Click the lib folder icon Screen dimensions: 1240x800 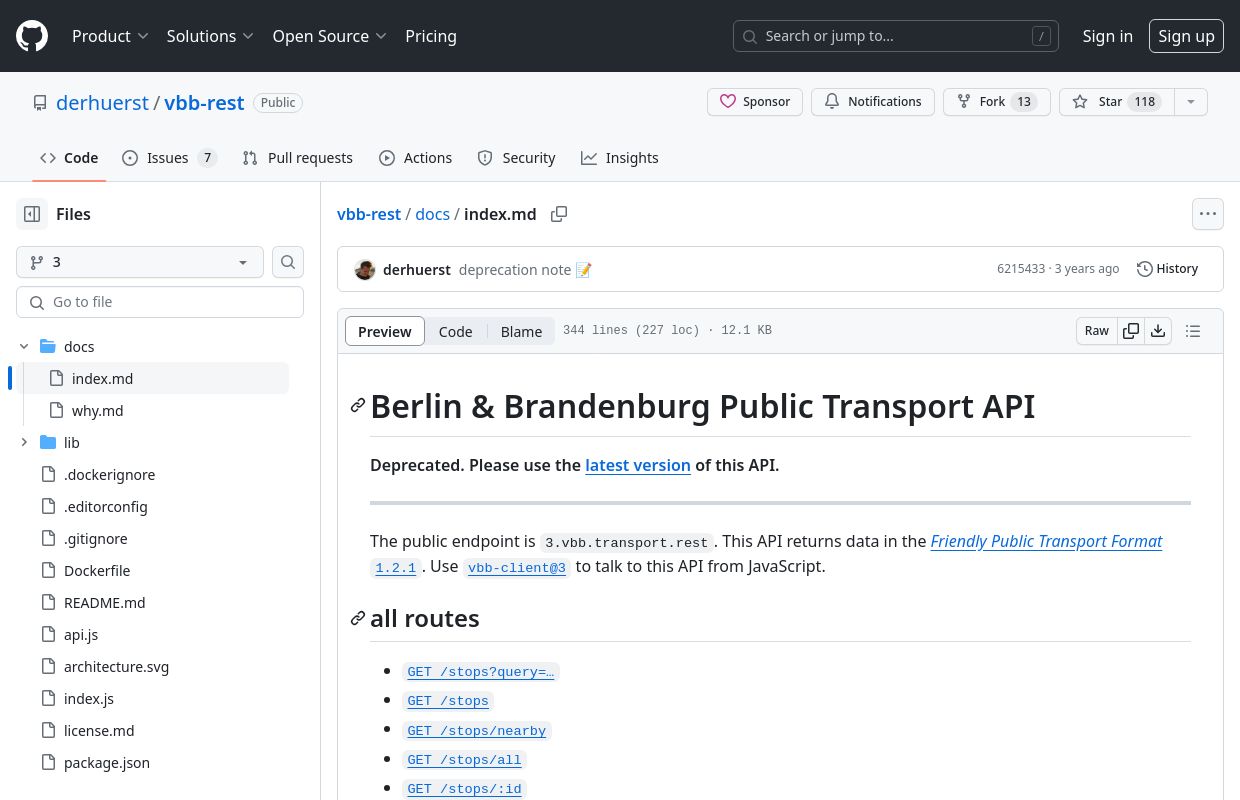(x=47, y=443)
